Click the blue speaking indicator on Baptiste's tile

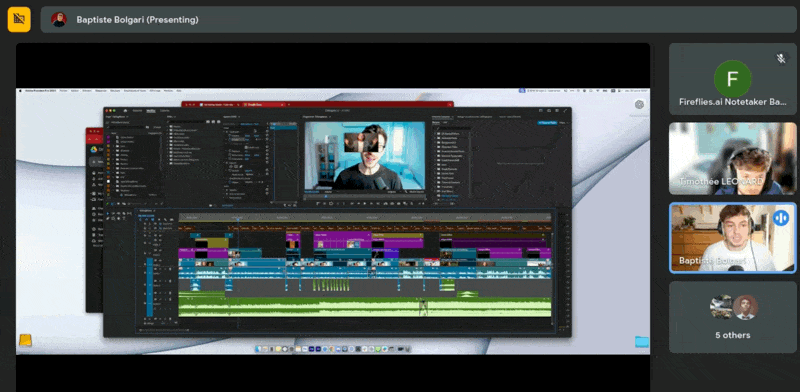click(781, 218)
